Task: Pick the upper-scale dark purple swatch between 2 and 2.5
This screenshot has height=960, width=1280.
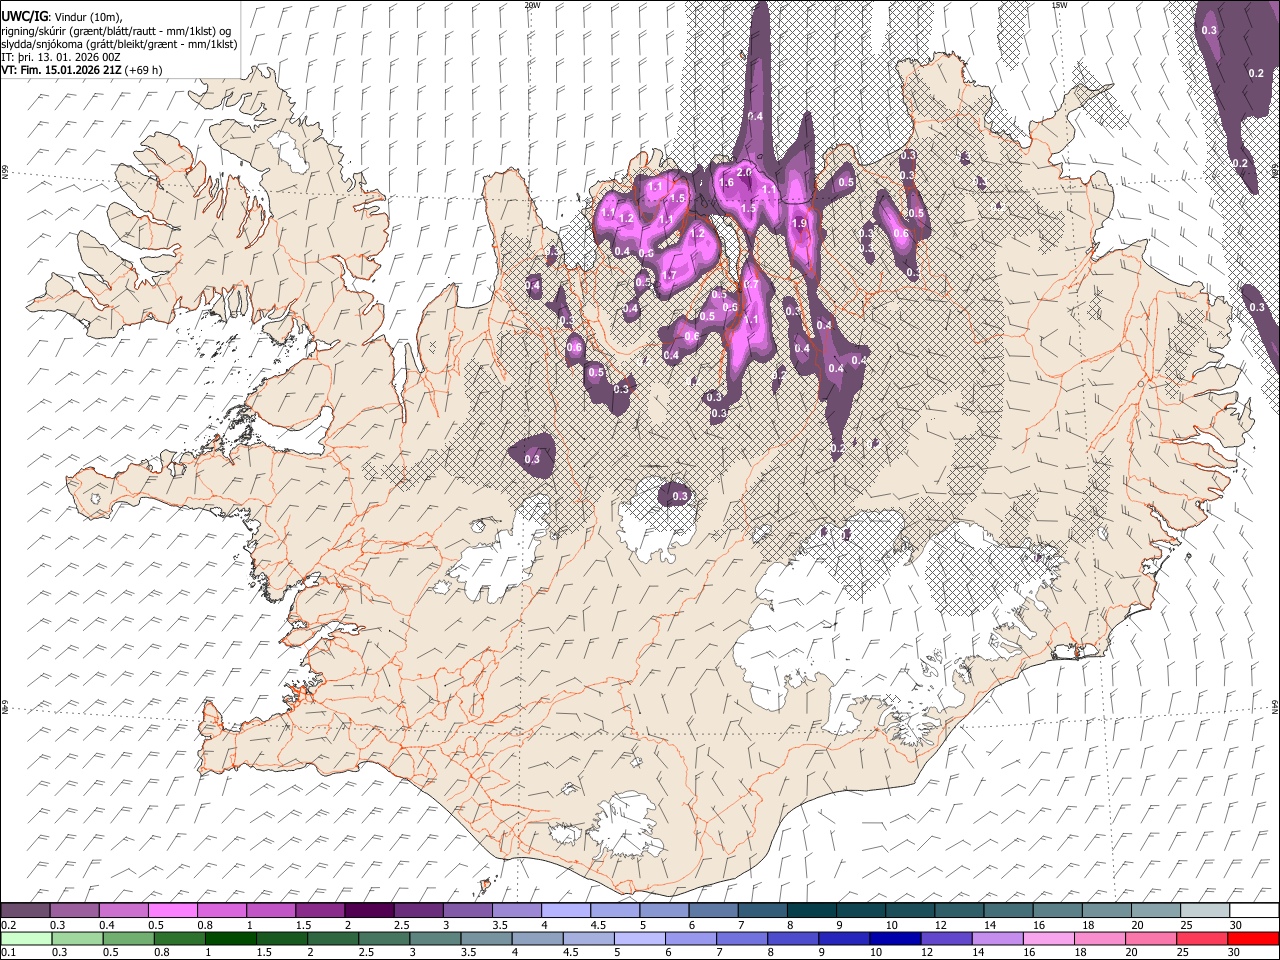Action: pos(369,910)
